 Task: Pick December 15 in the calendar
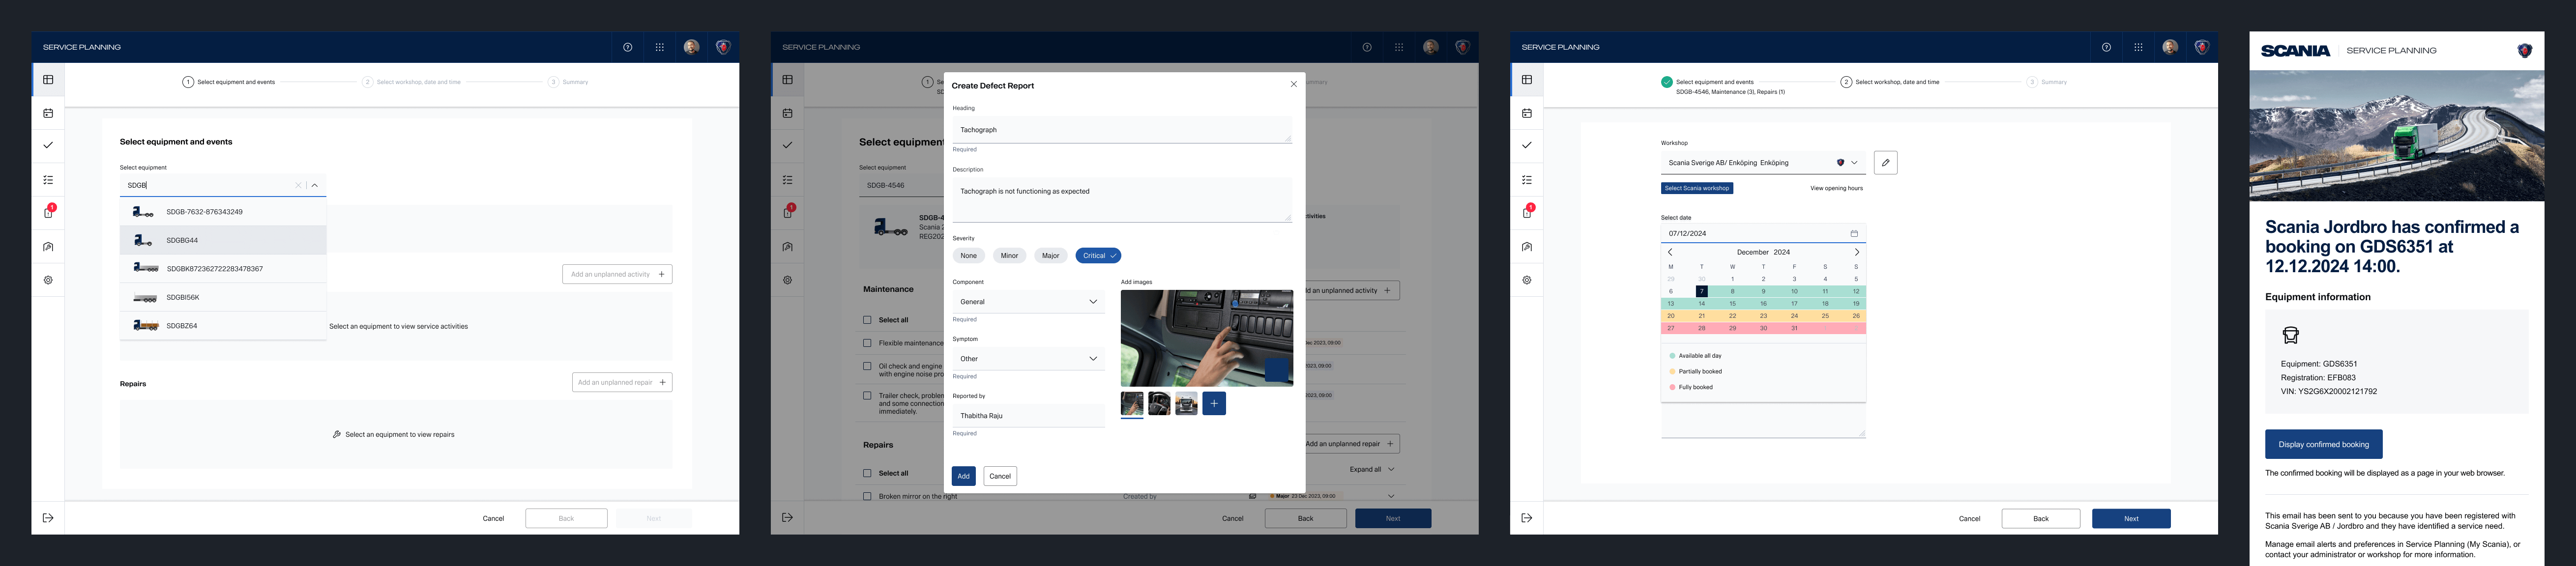[1732, 303]
